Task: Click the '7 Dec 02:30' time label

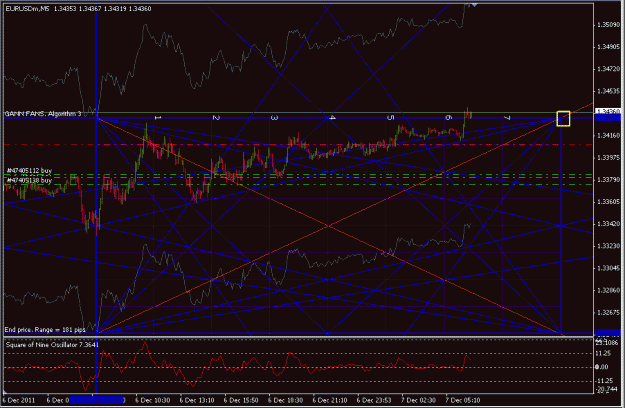Action: 418,400
